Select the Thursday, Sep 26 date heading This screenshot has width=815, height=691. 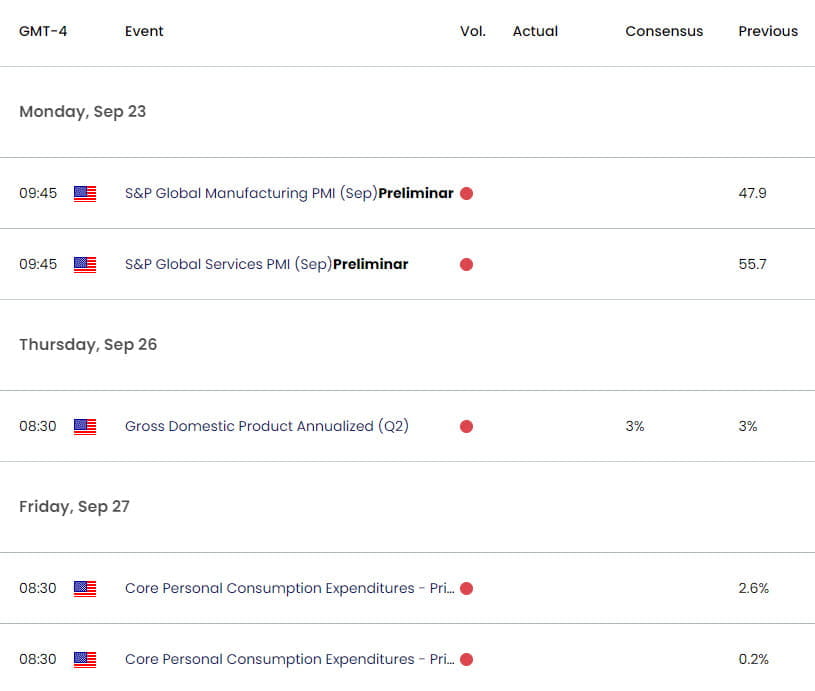click(88, 345)
